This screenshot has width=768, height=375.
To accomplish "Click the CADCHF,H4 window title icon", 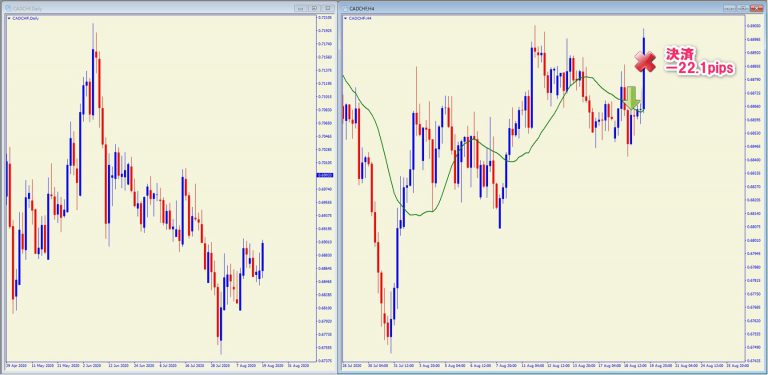I will 345,8.
